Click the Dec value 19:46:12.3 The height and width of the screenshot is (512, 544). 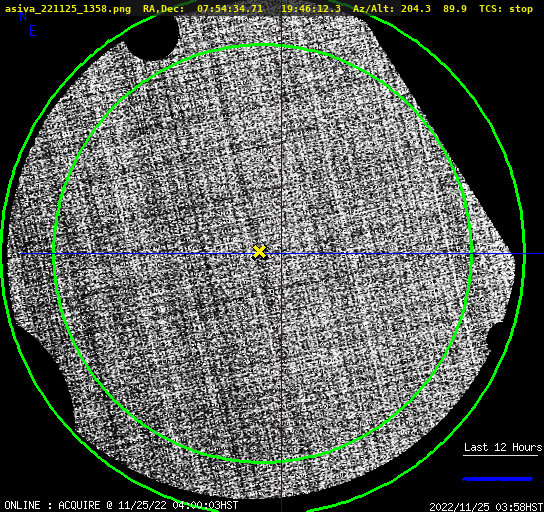pyautogui.click(x=311, y=9)
